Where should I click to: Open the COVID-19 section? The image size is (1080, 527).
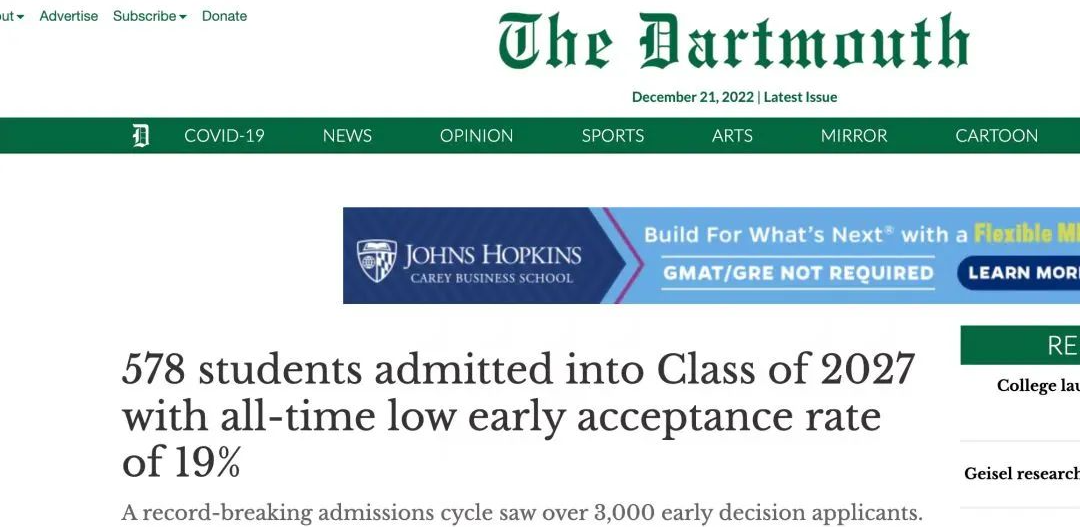coord(224,136)
